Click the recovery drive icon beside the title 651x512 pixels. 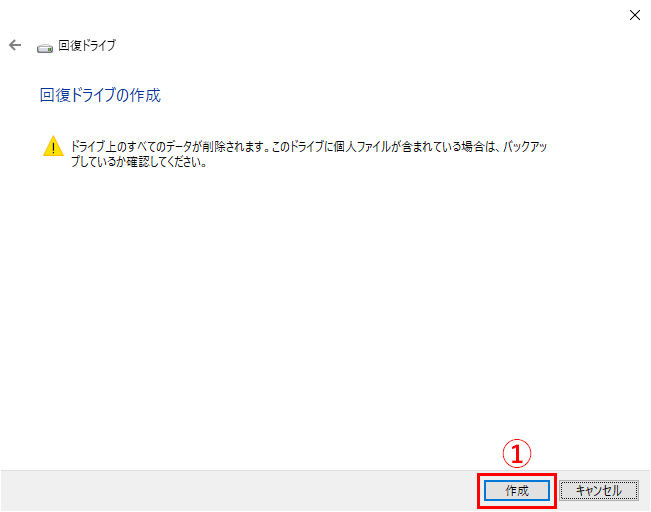click(x=45, y=48)
